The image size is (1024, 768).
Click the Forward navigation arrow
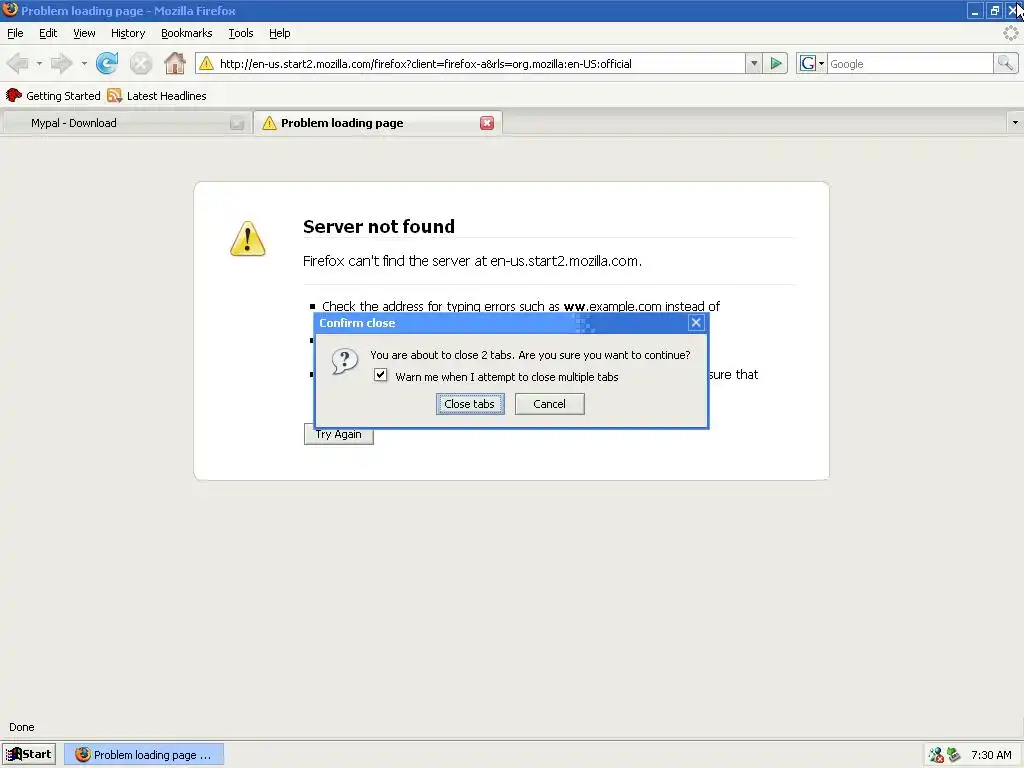(x=61, y=63)
